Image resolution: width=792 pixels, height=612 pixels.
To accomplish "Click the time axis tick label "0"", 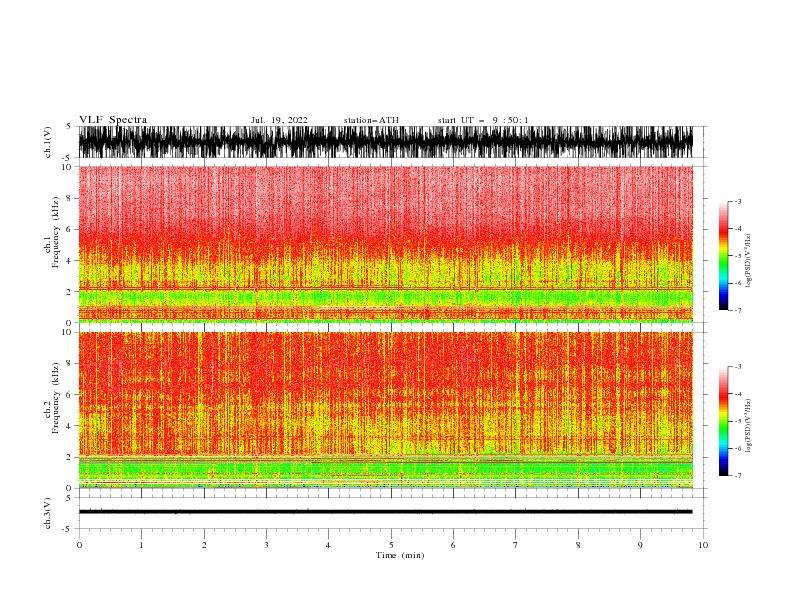I will [x=79, y=545].
